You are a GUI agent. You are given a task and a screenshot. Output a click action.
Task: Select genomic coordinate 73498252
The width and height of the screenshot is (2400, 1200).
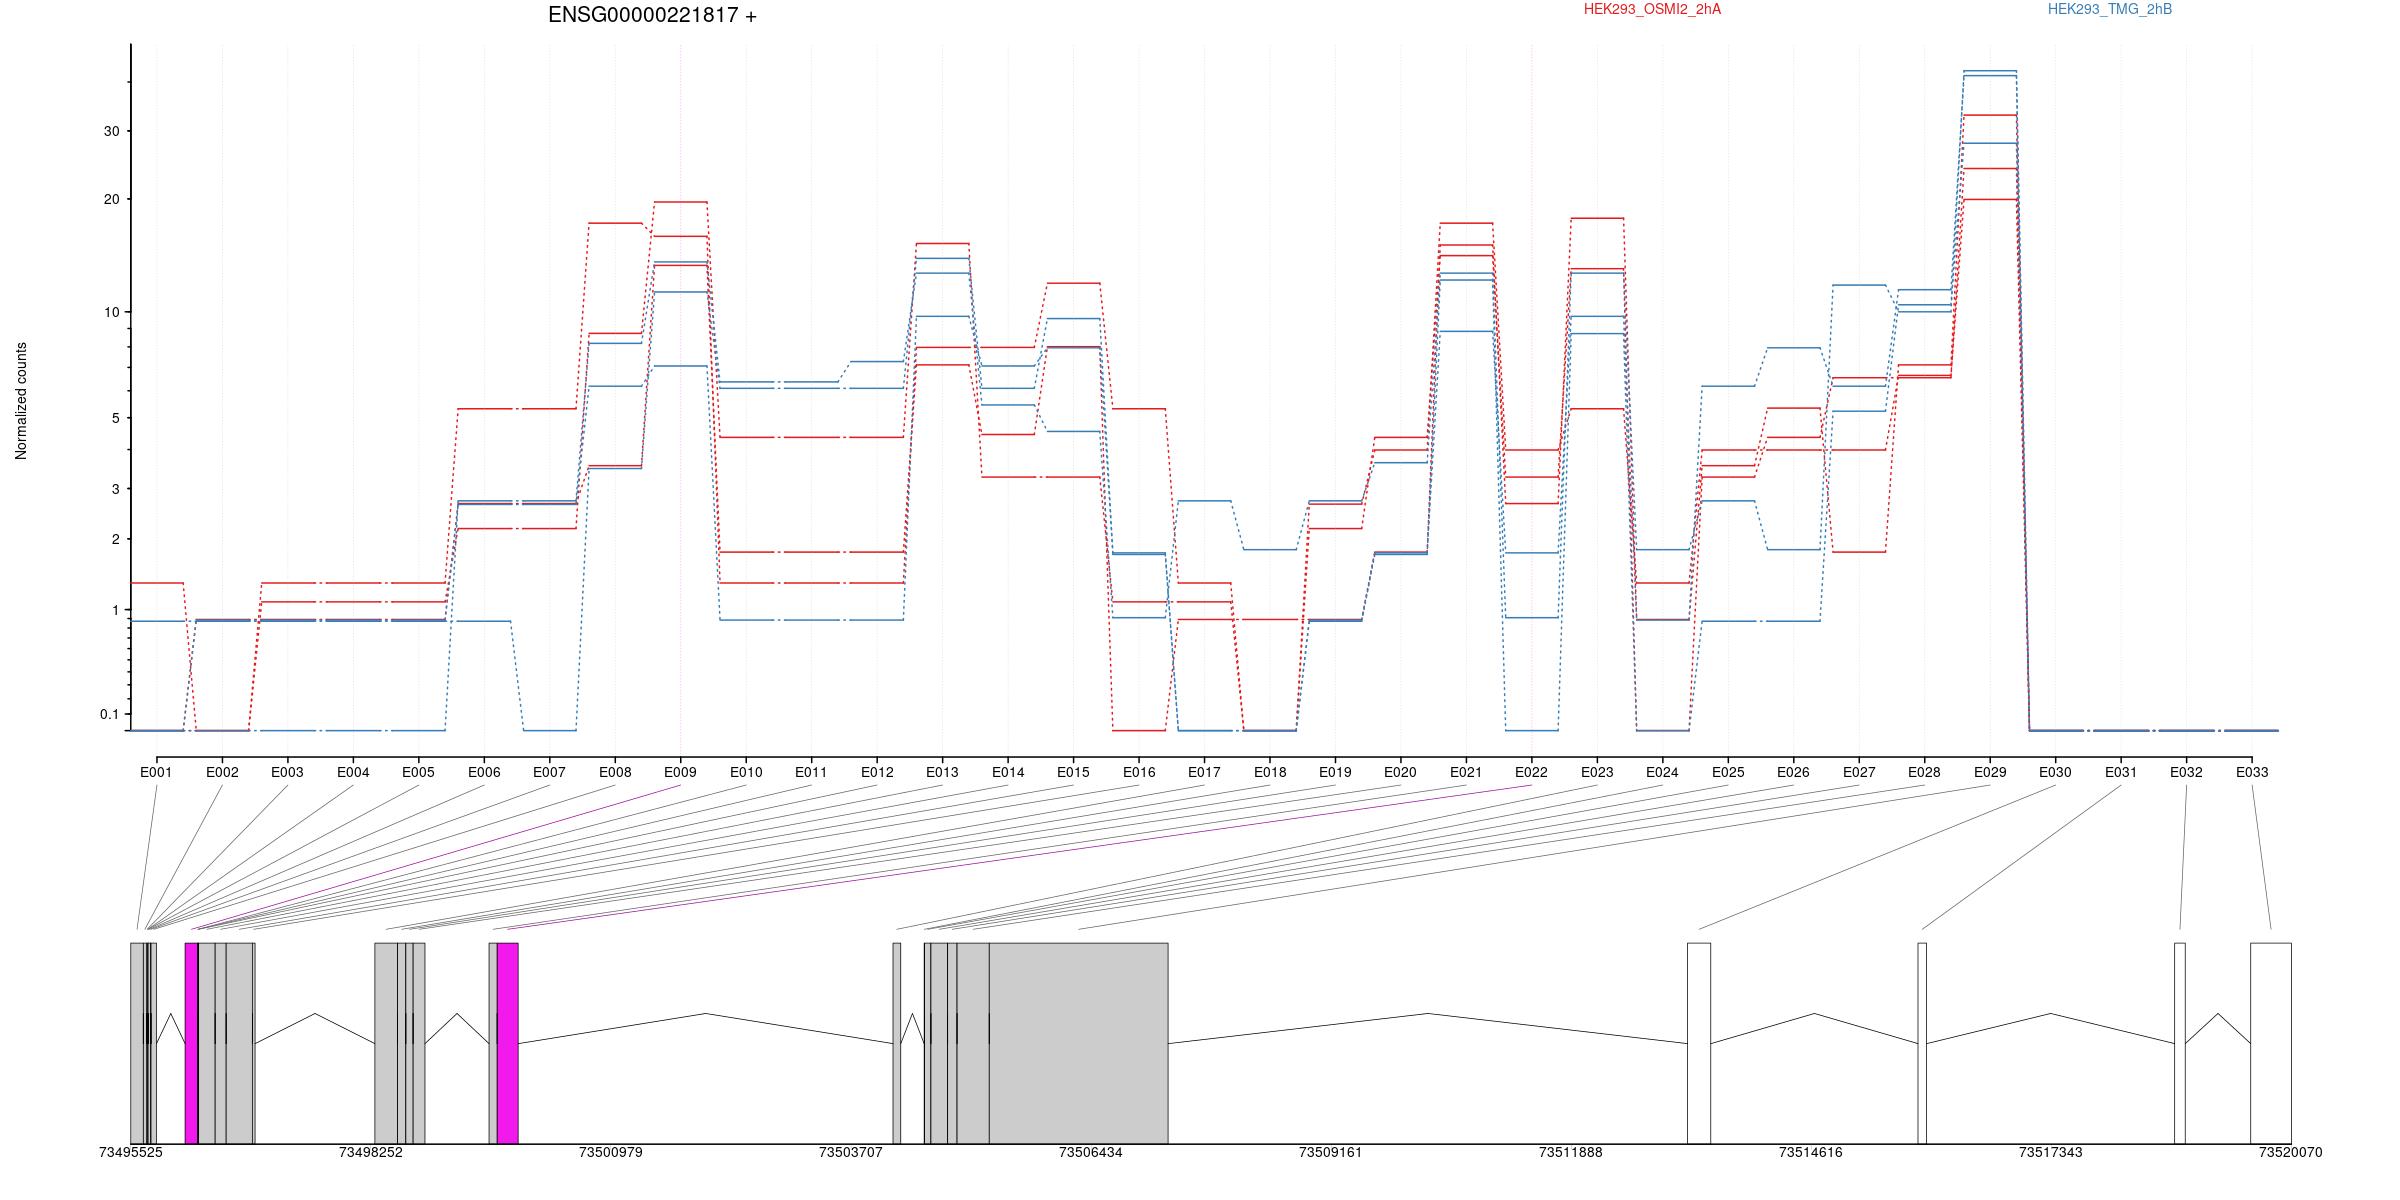[x=371, y=1152]
